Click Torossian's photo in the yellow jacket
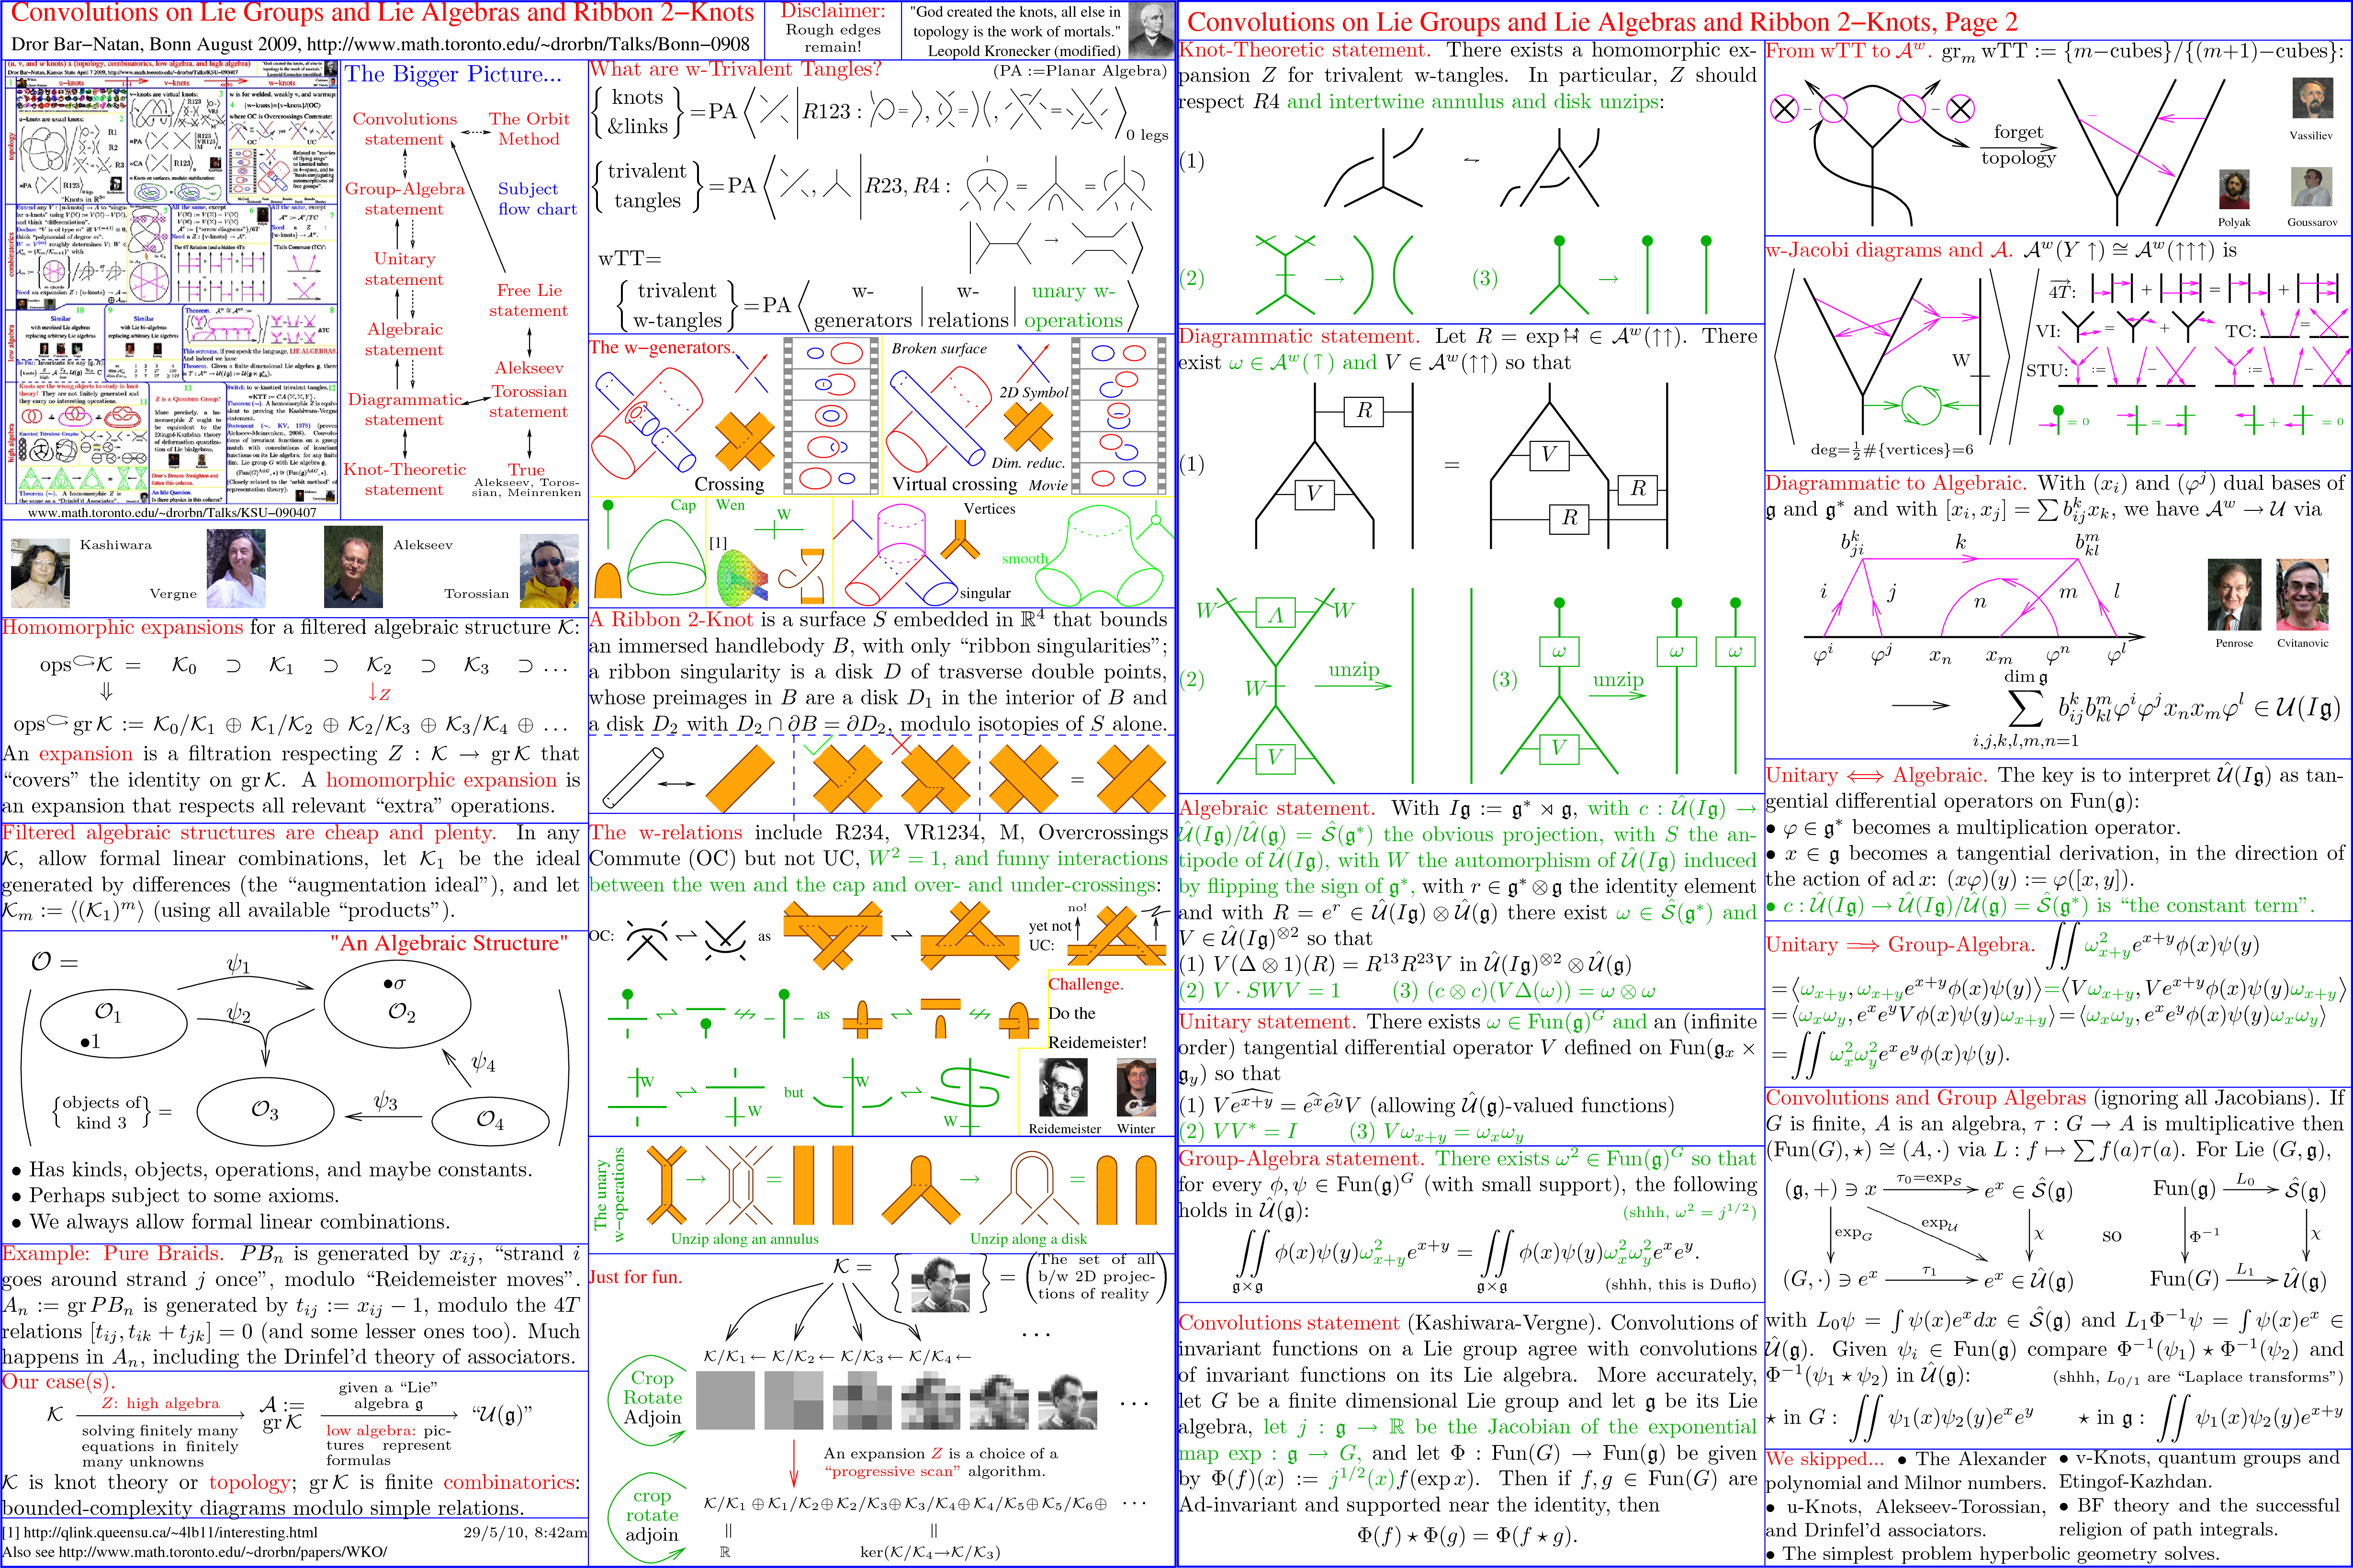The image size is (2353, 1568). click(x=549, y=571)
